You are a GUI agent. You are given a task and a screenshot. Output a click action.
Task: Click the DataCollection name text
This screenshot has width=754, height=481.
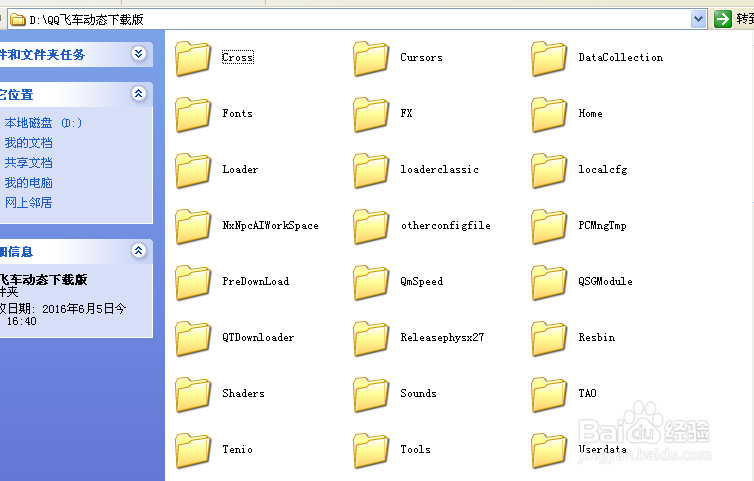coord(621,57)
